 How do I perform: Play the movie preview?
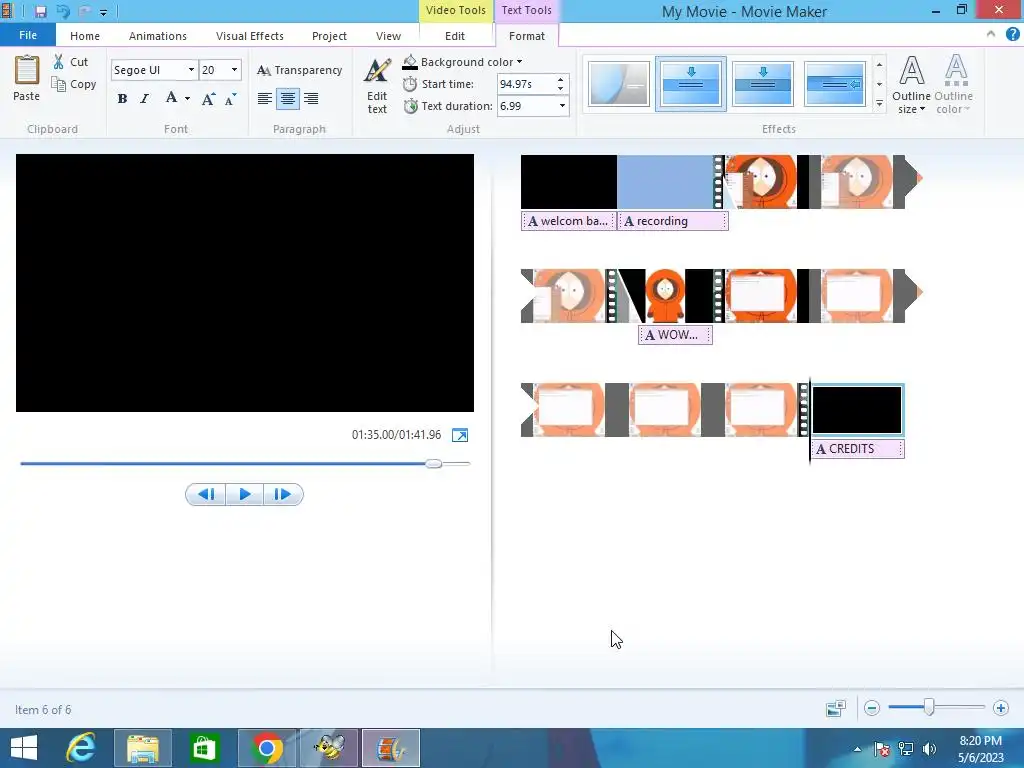click(x=245, y=494)
